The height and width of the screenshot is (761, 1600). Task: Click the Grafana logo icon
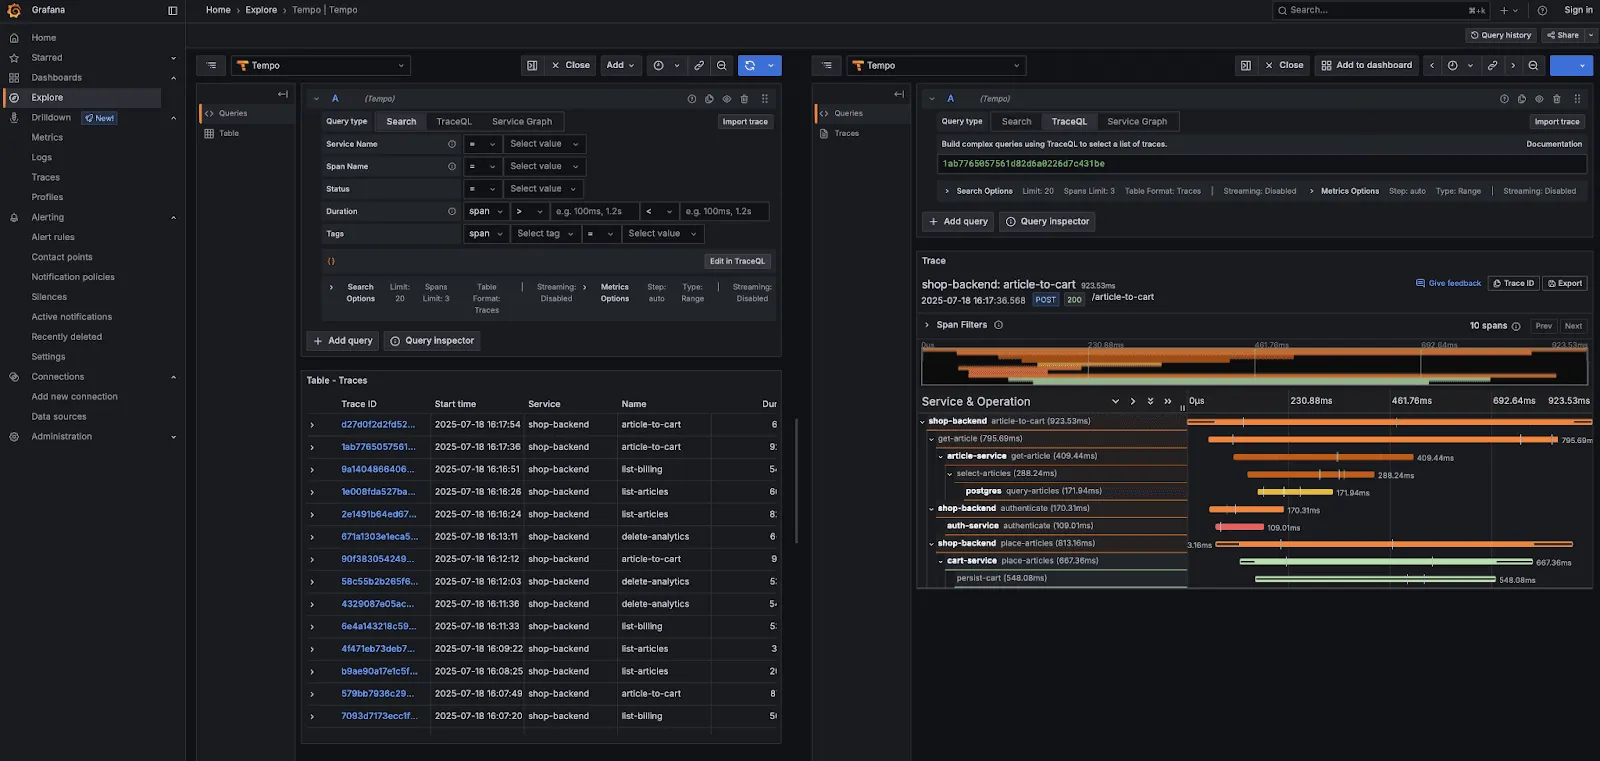click(14, 10)
